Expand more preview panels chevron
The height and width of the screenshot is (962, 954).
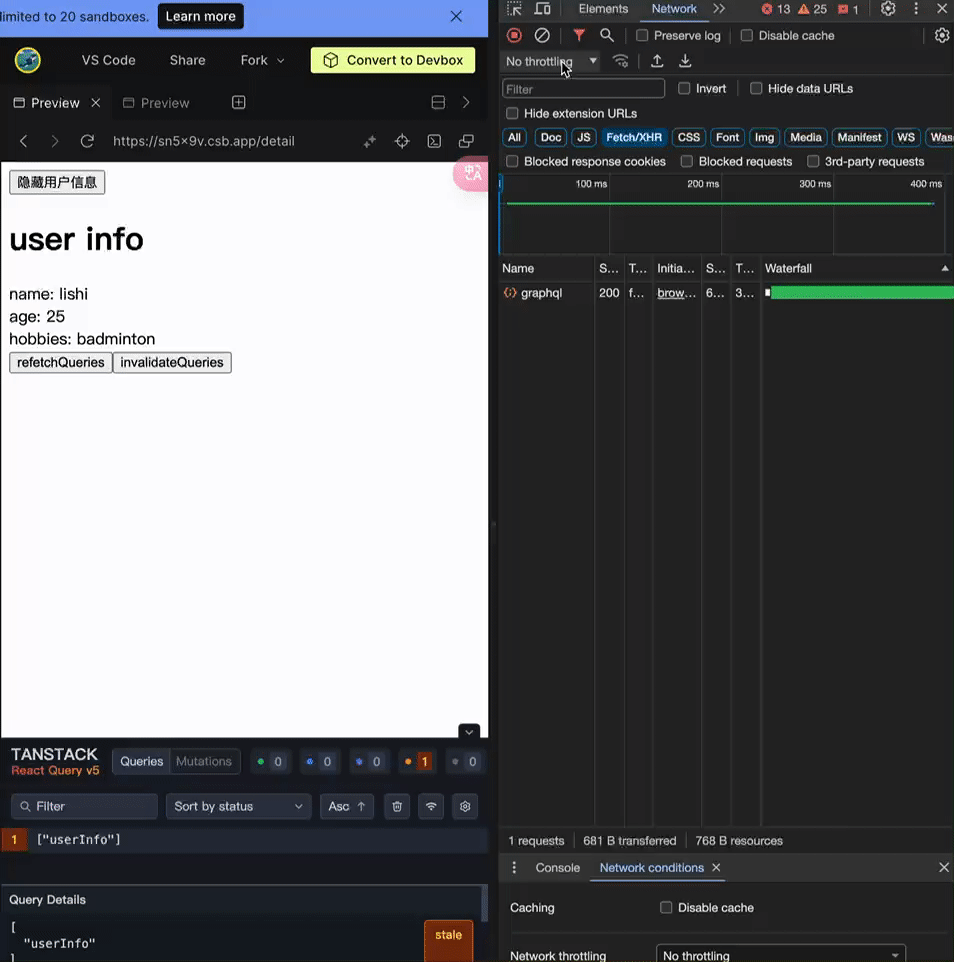pyautogui.click(x=466, y=102)
